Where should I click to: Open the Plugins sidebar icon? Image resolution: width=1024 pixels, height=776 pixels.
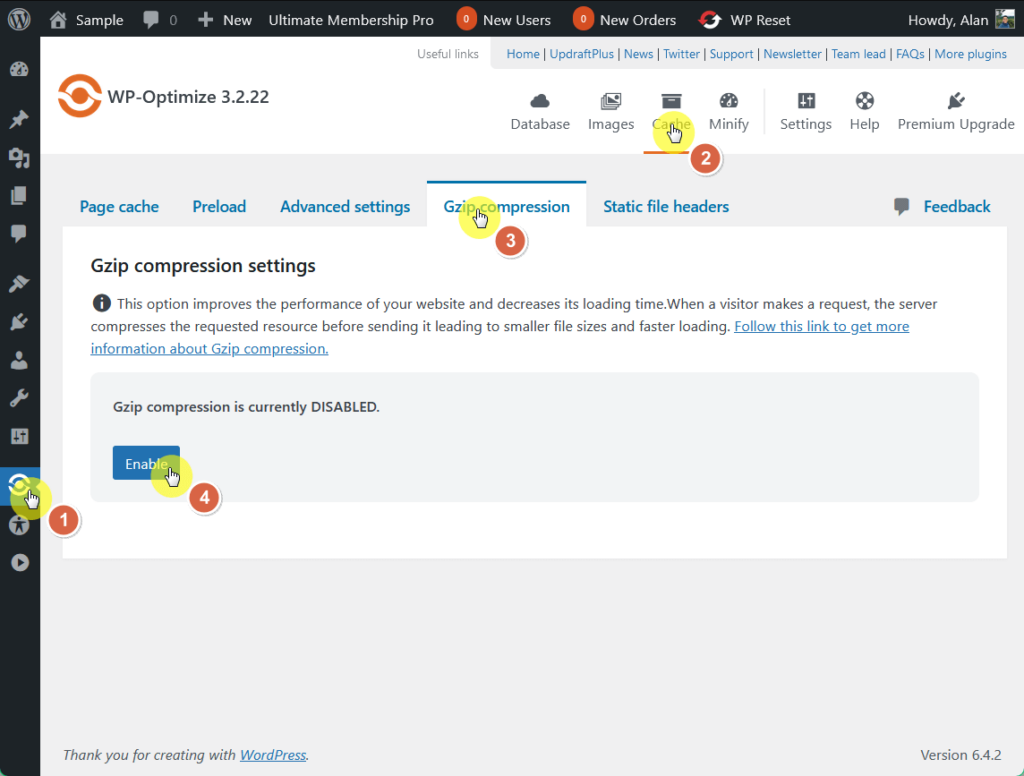coord(20,322)
